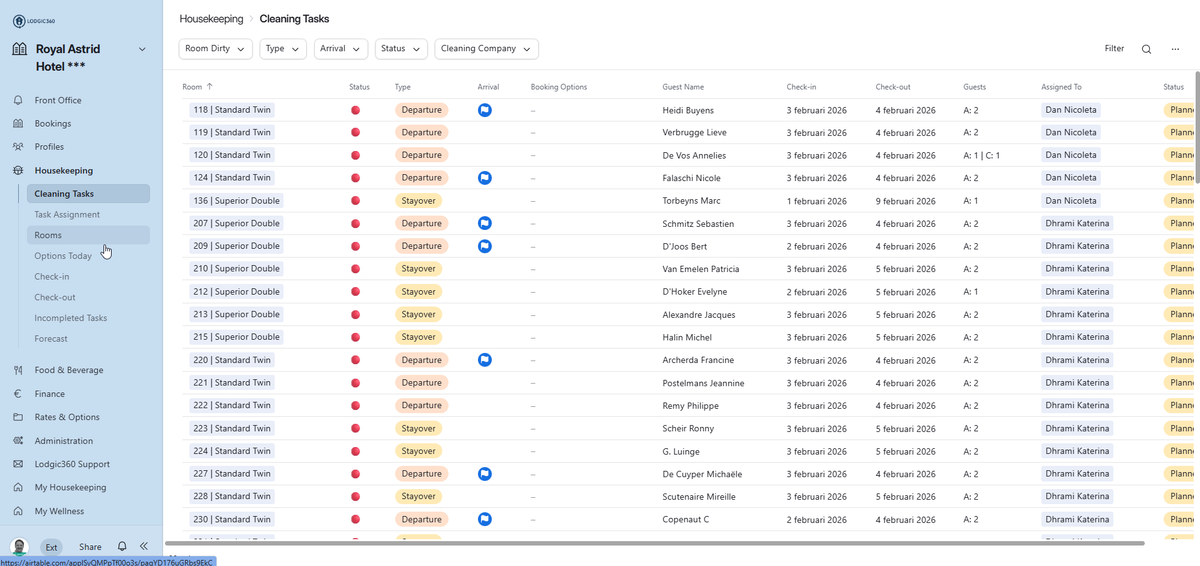This screenshot has height=566, width=1200.
Task: Open the Type filter dropdown
Action: coord(283,49)
